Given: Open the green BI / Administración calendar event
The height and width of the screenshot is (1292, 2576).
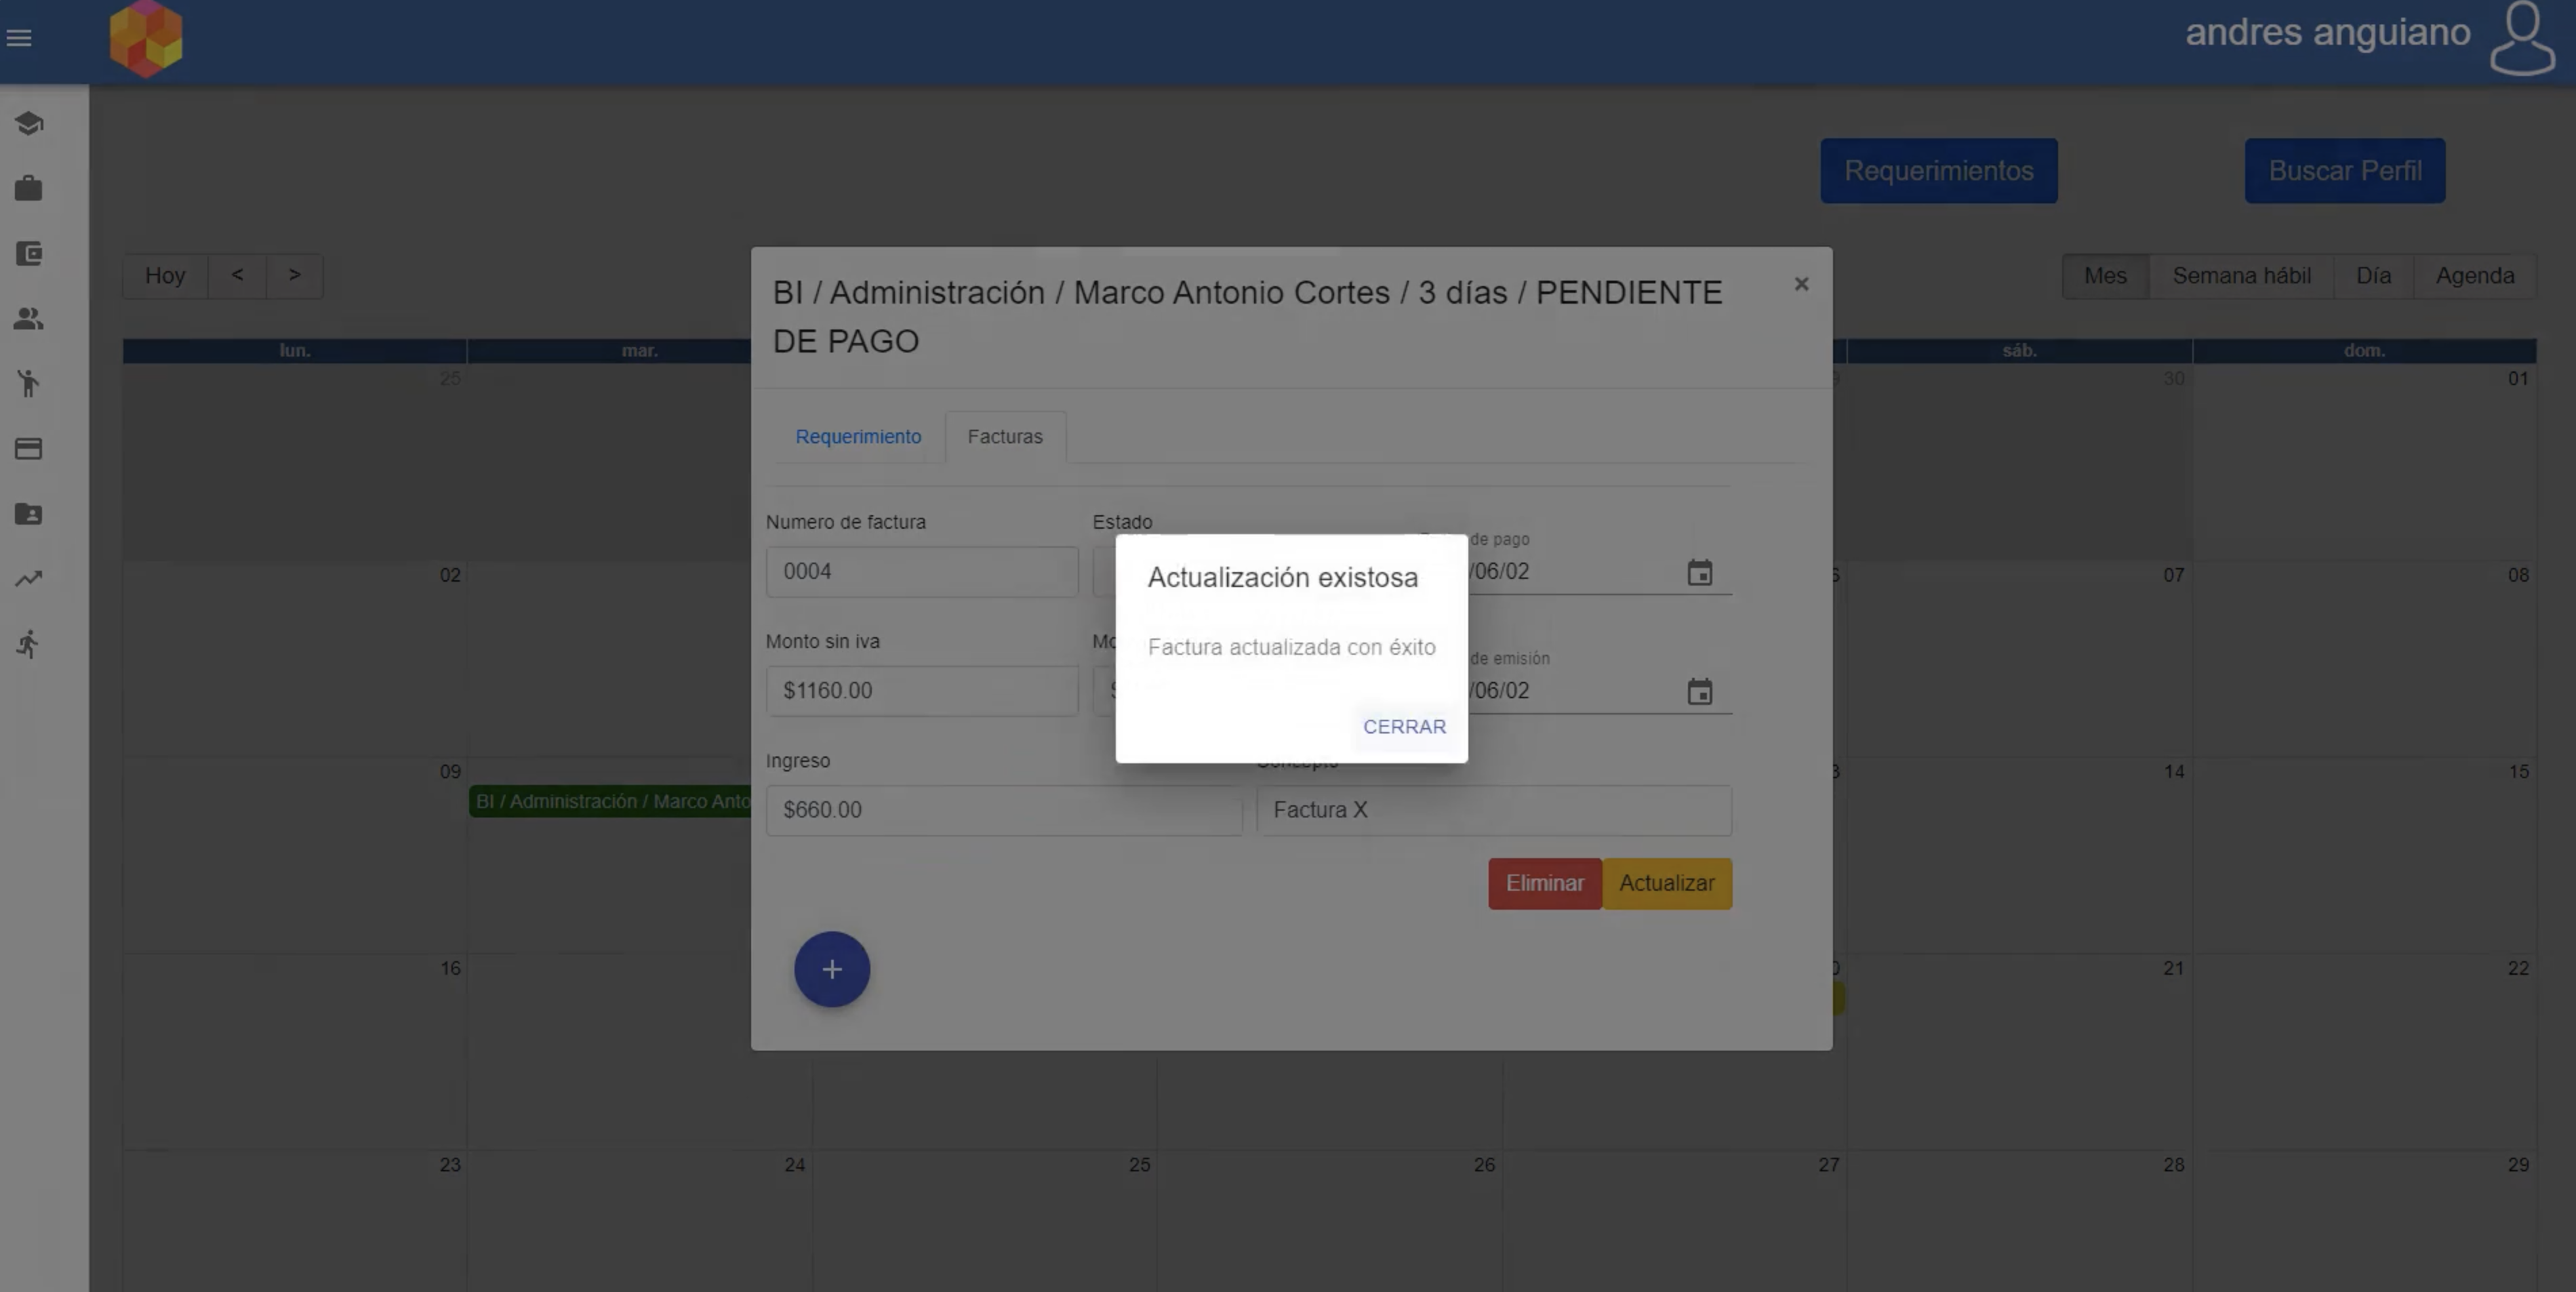Looking at the screenshot, I should point(611,802).
